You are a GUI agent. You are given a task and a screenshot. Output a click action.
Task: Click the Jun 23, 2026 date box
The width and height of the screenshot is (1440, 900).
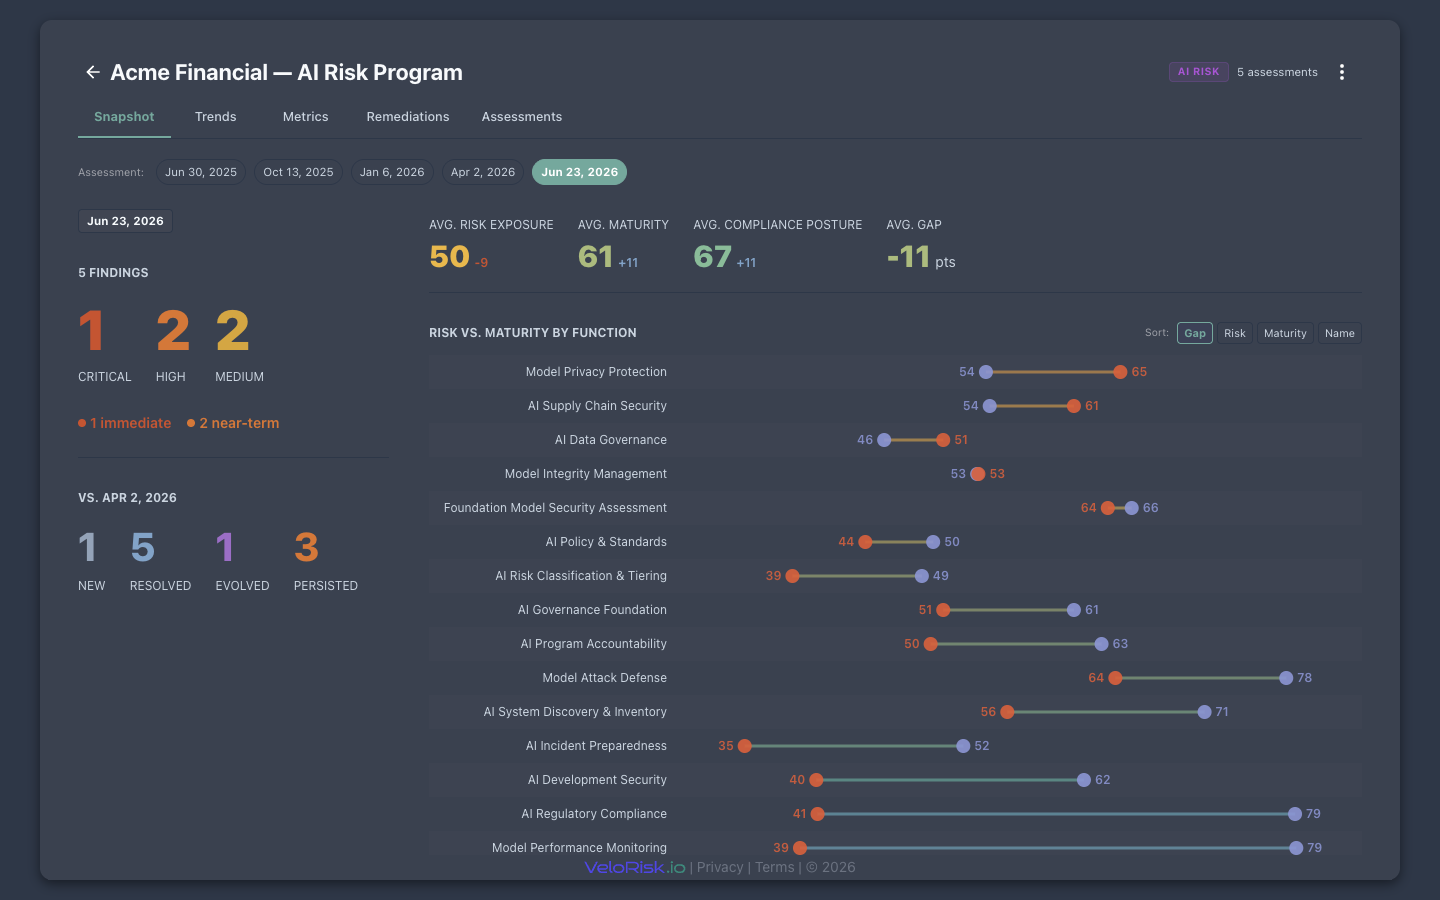click(125, 221)
